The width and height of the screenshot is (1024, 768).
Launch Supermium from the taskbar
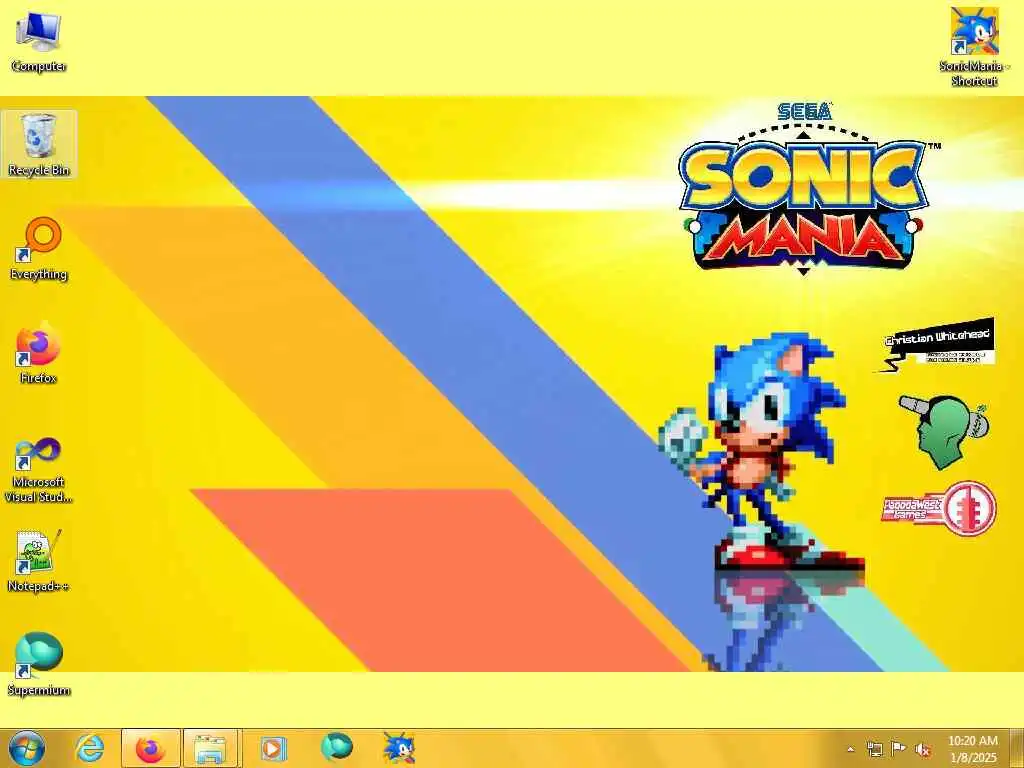coord(336,748)
